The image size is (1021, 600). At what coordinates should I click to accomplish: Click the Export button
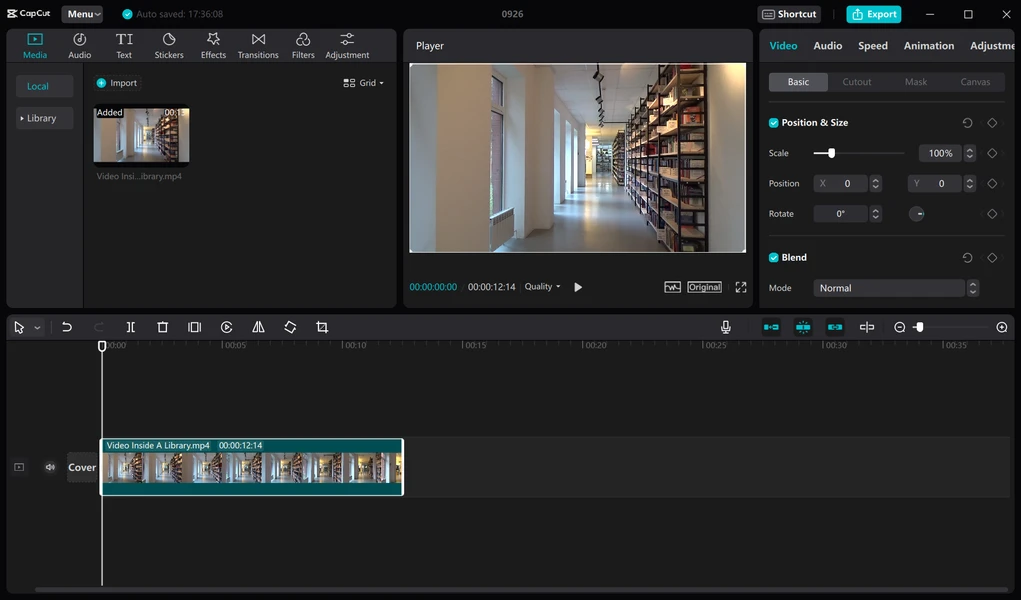point(874,14)
